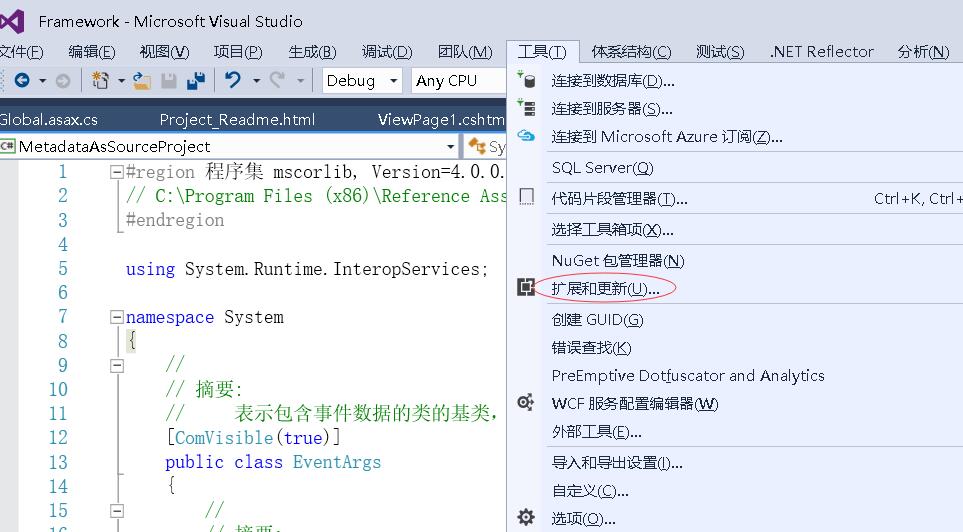Open the .NET Reflector menu

coord(821,52)
